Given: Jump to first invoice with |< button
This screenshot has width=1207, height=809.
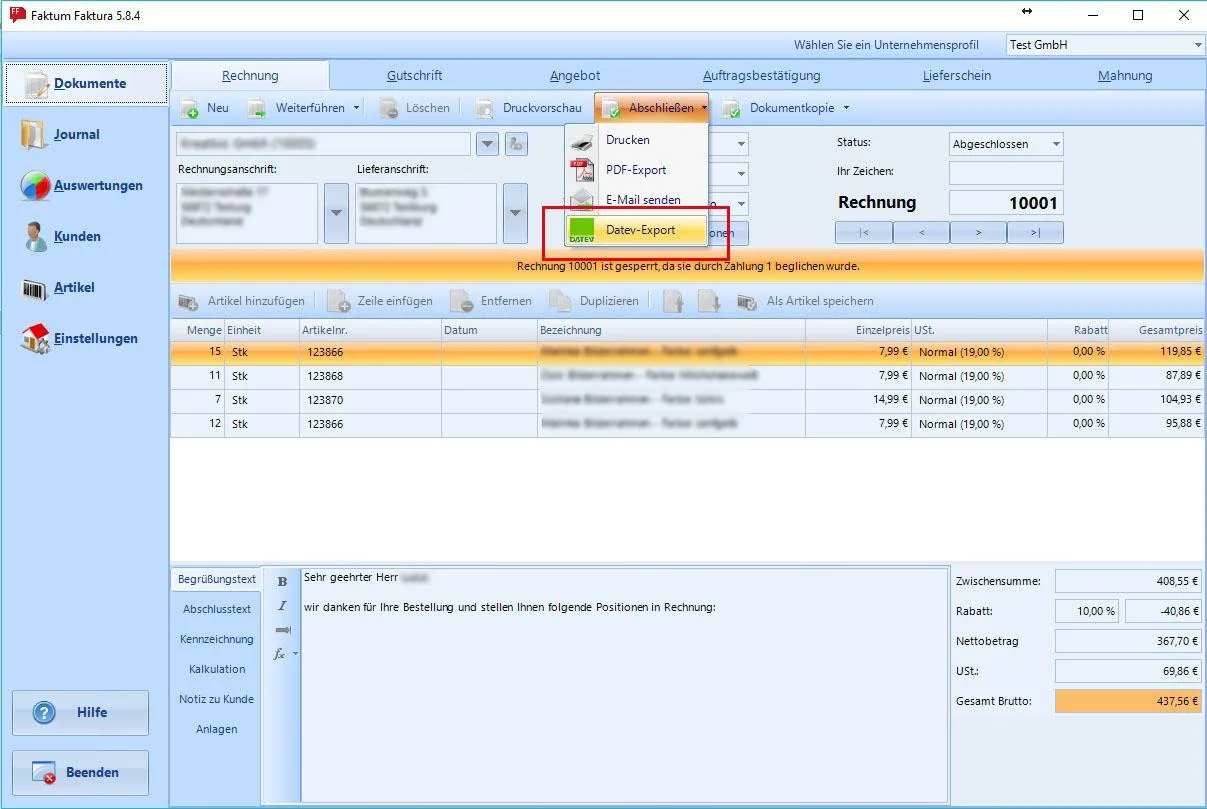Looking at the screenshot, I should [x=863, y=233].
